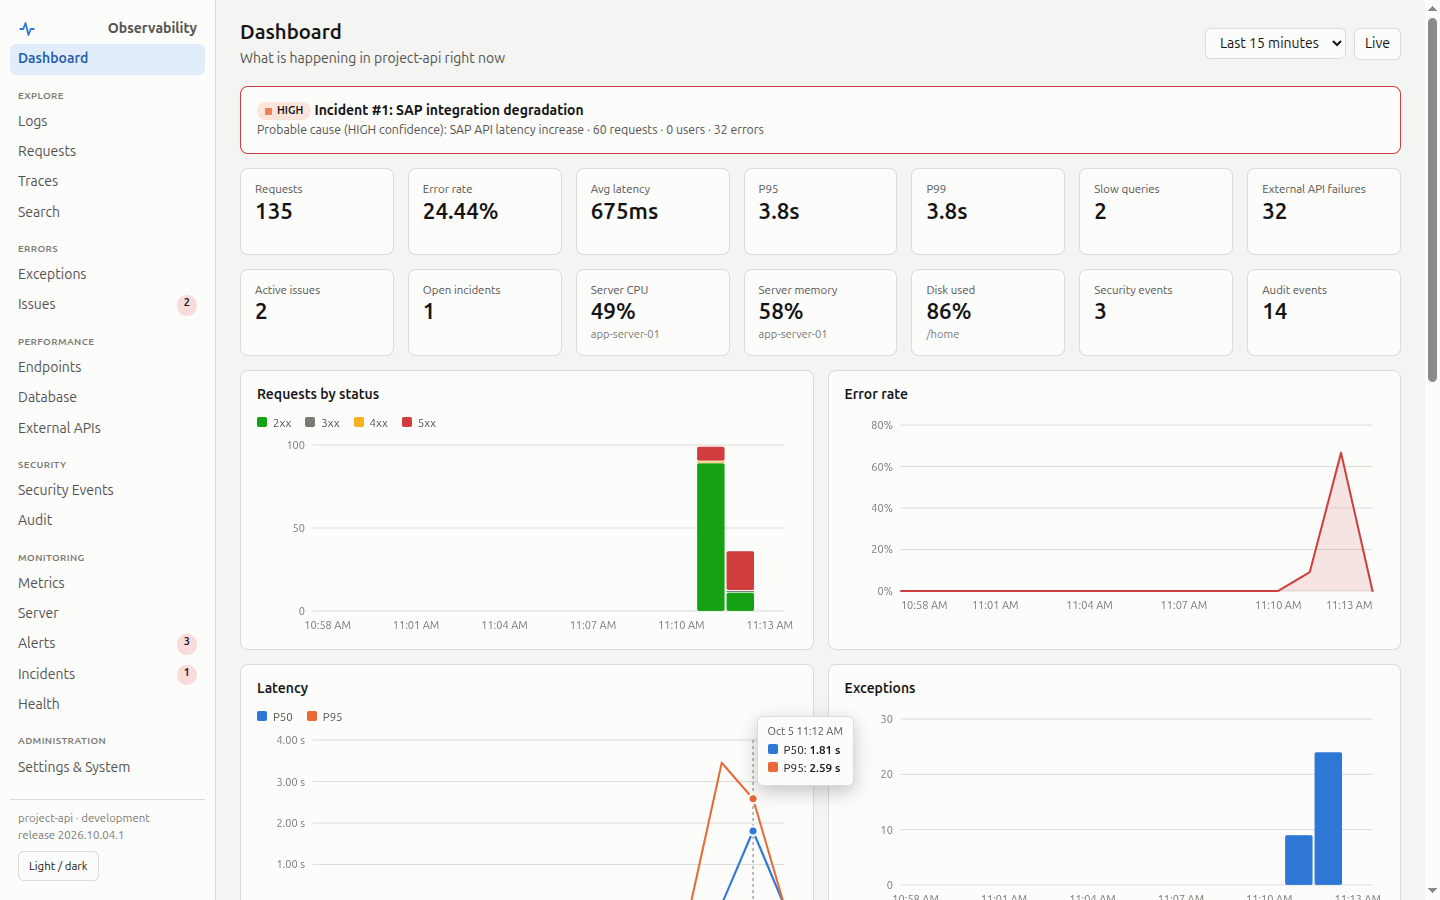The image size is (1440, 900).
Task: Open the Search sidebar page
Action: coord(107,212)
